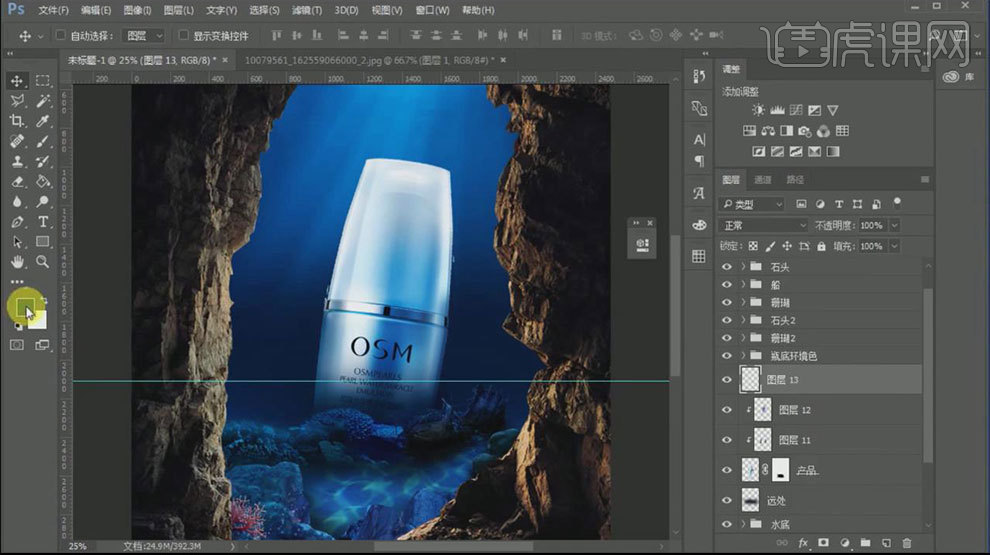Image resolution: width=990 pixels, height=555 pixels.
Task: Select the Blur tool
Action: click(17, 202)
